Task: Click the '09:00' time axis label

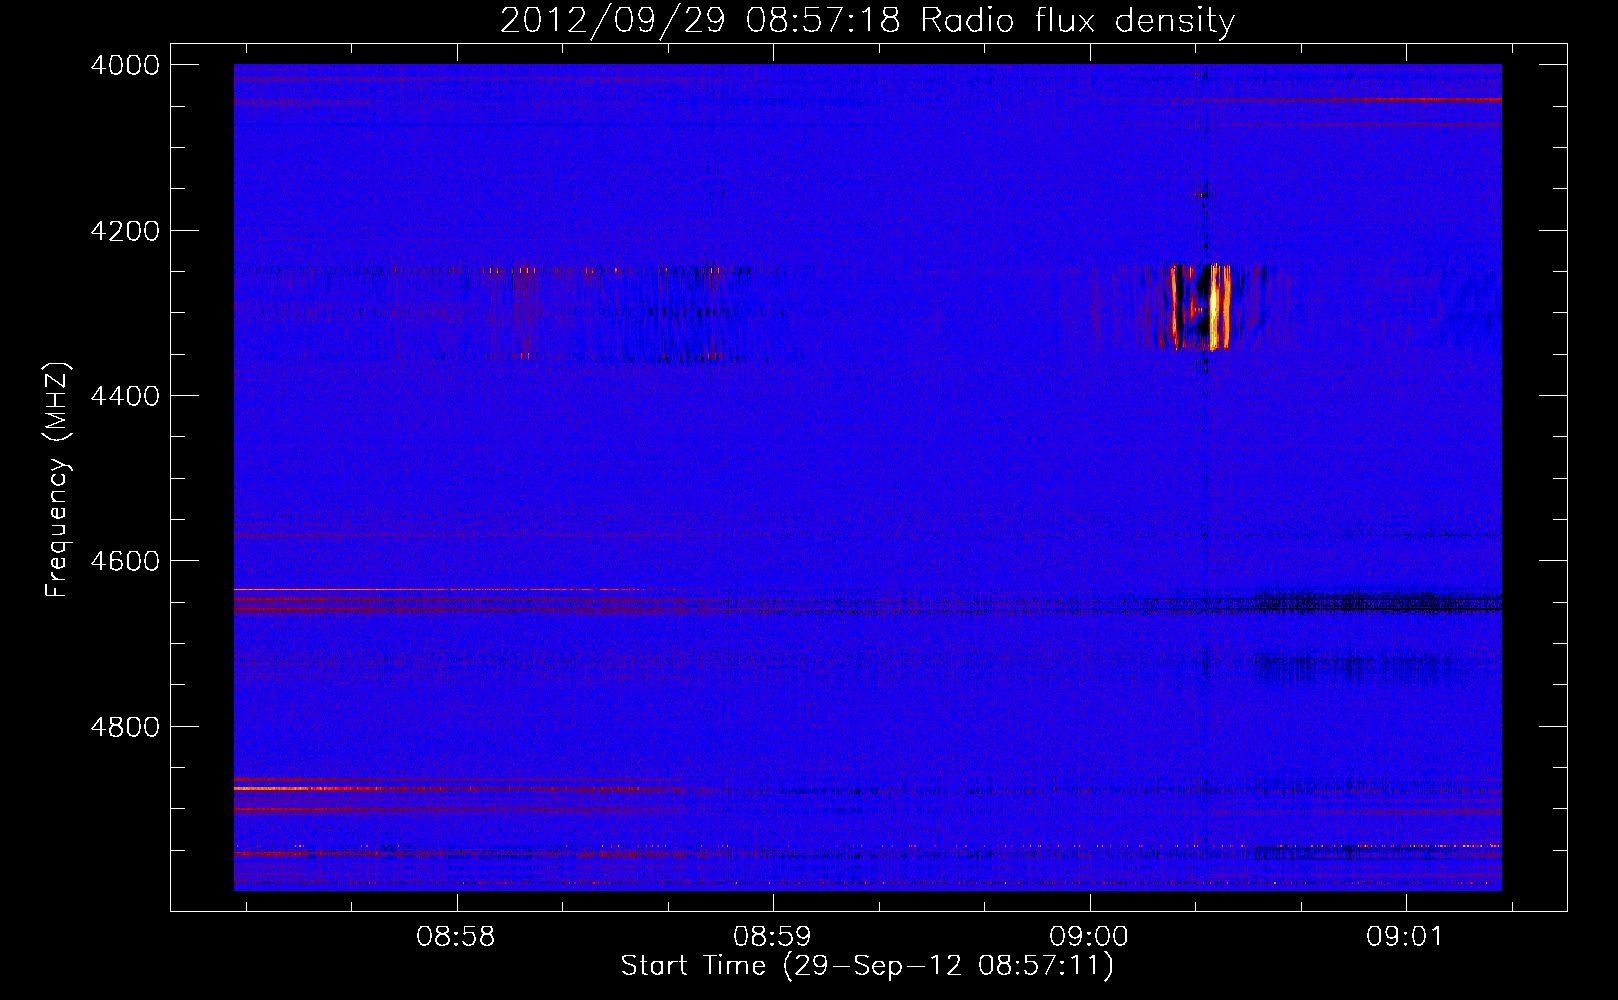Action: pyautogui.click(x=1089, y=937)
